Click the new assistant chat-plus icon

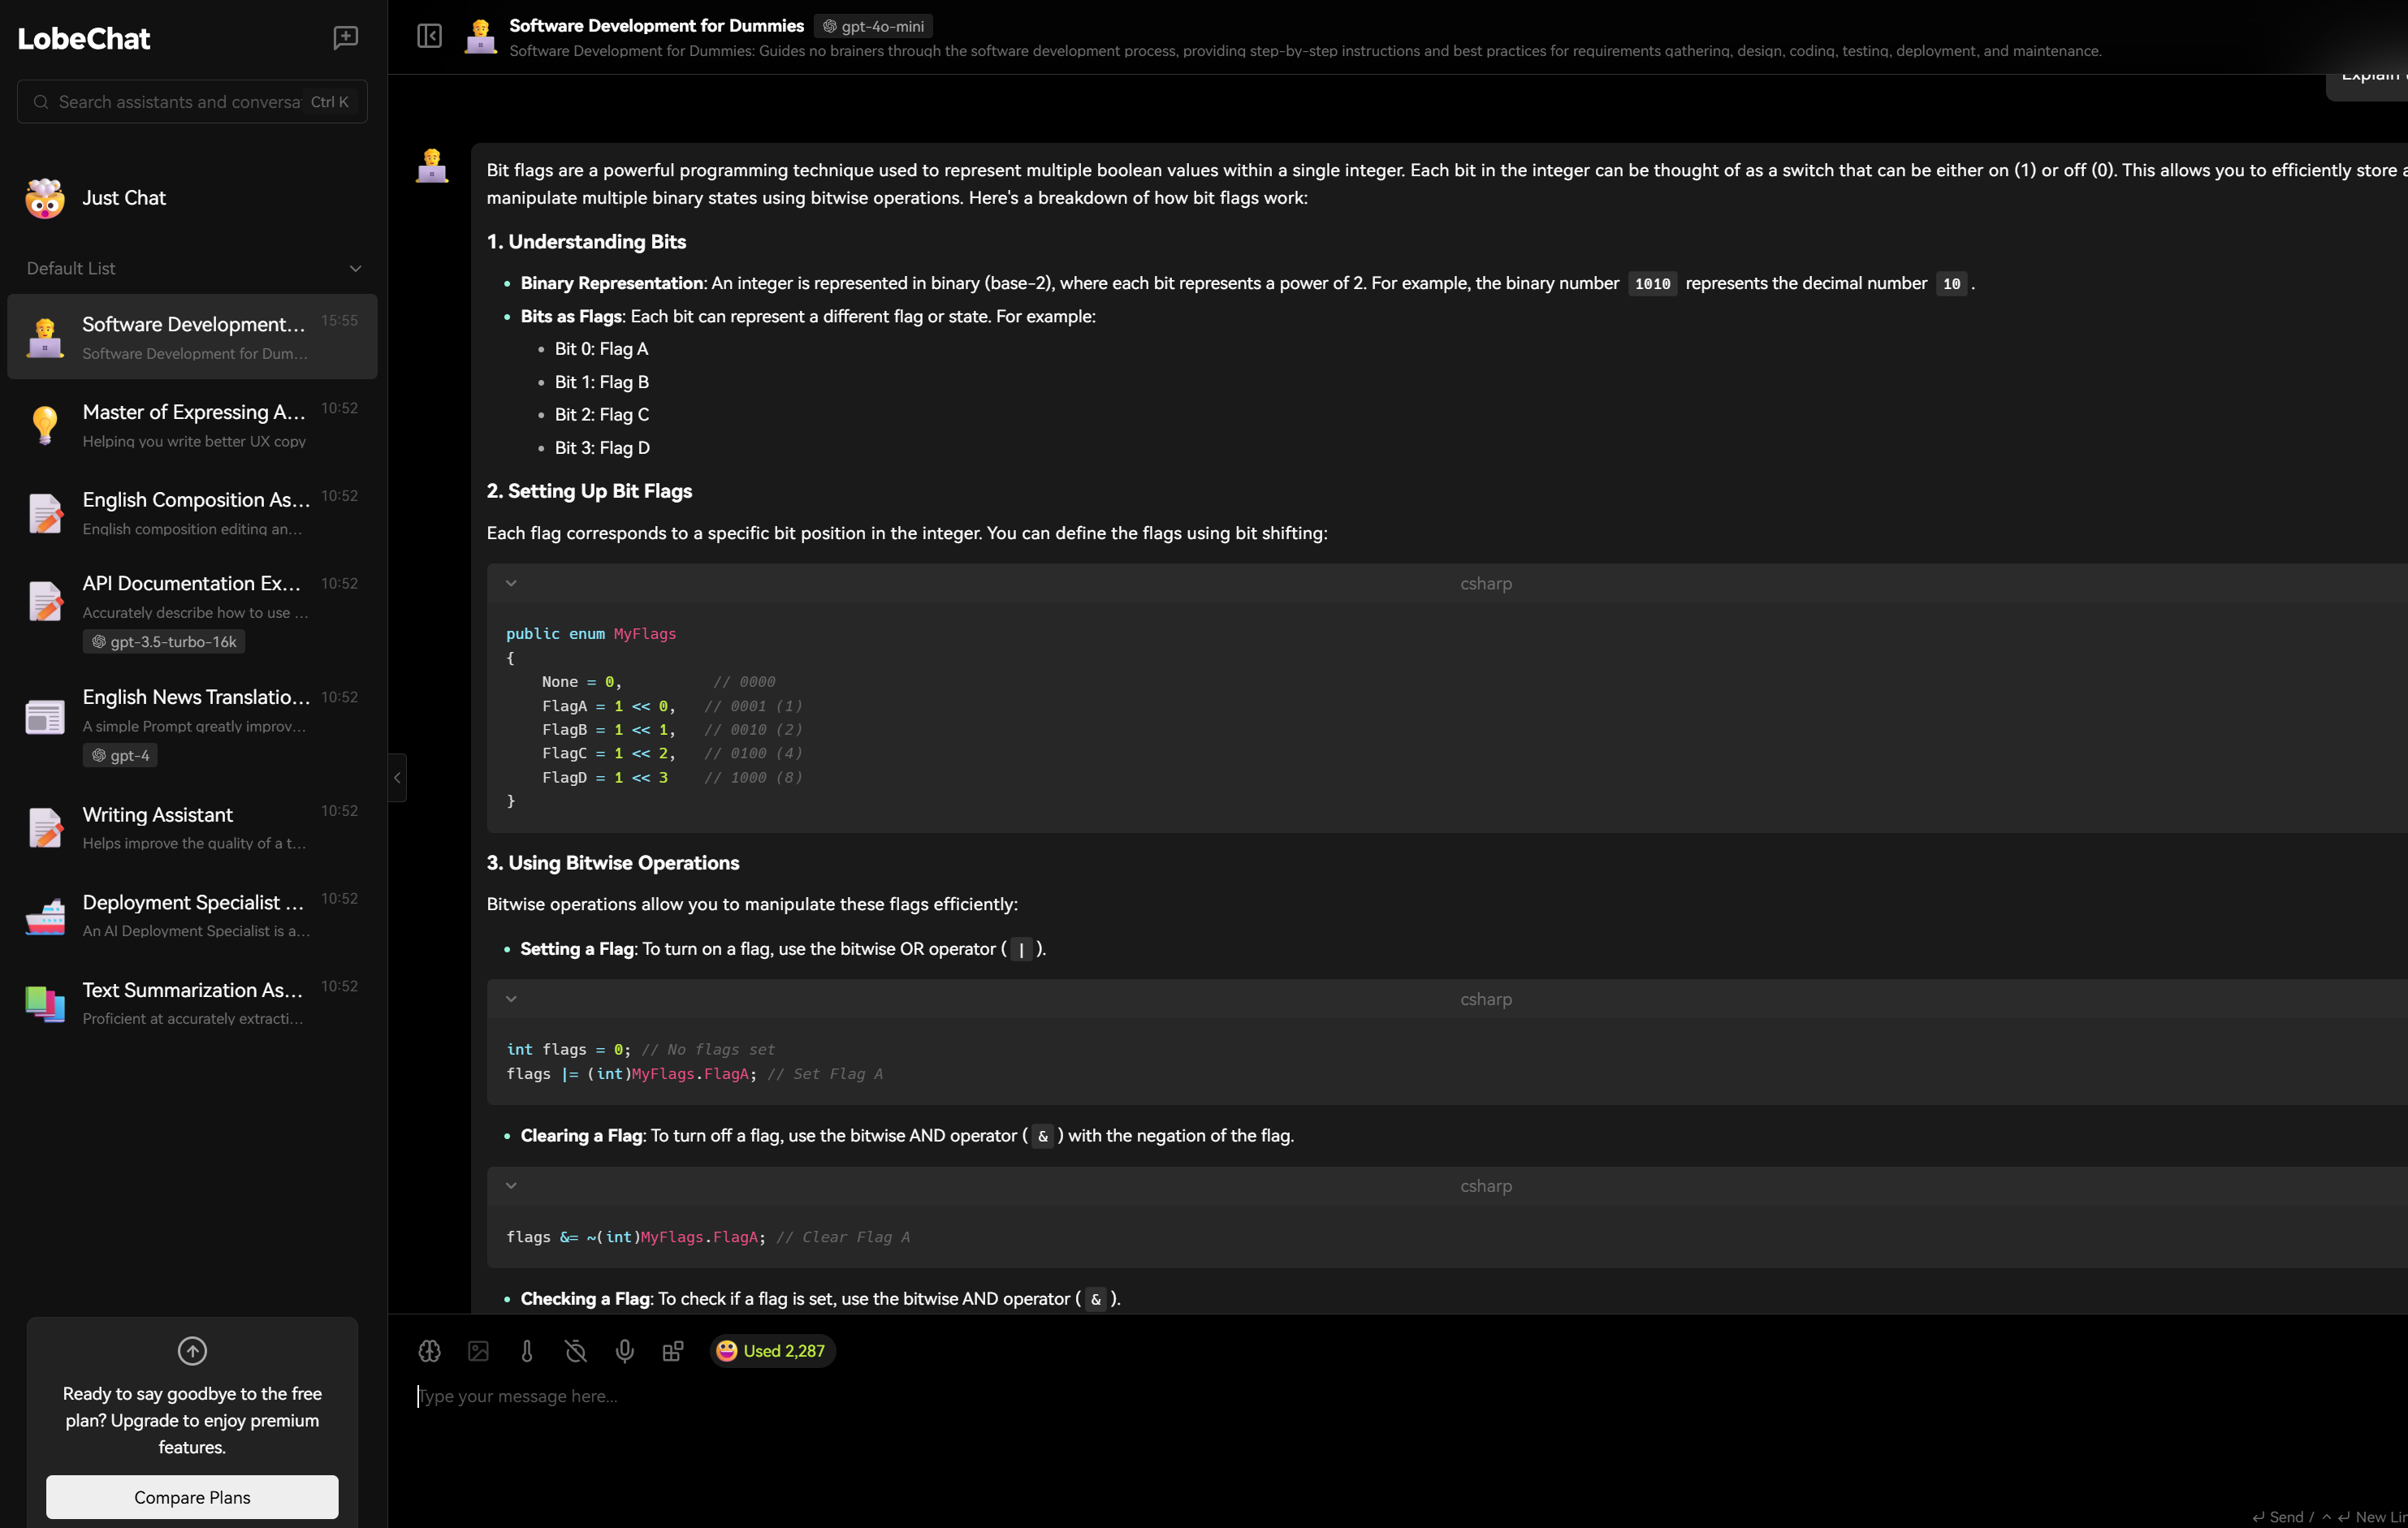[x=345, y=38]
